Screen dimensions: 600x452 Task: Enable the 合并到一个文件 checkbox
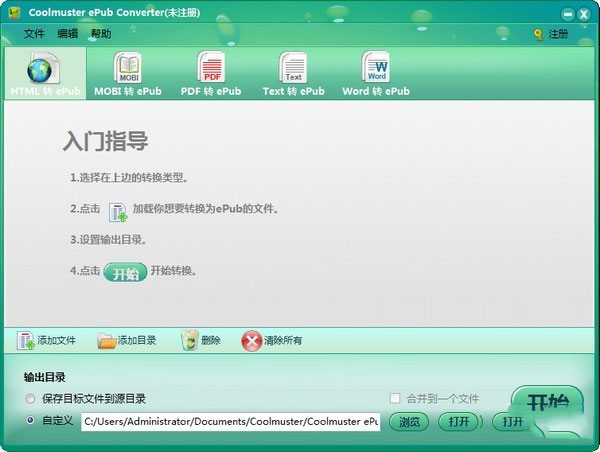[x=395, y=398]
